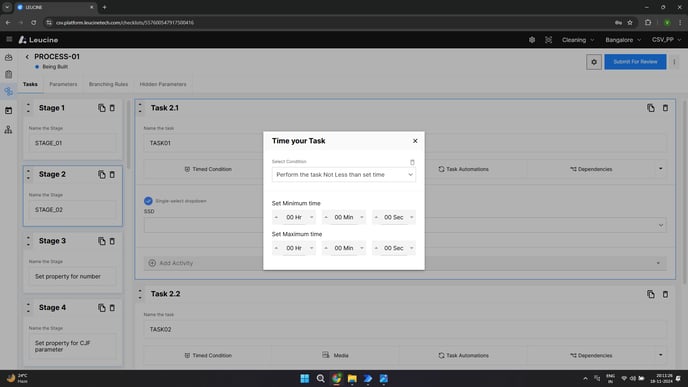Screen dimensions: 688x387
Task: Go back from PROCESS-01 with arrow
Action: pos(27,57)
